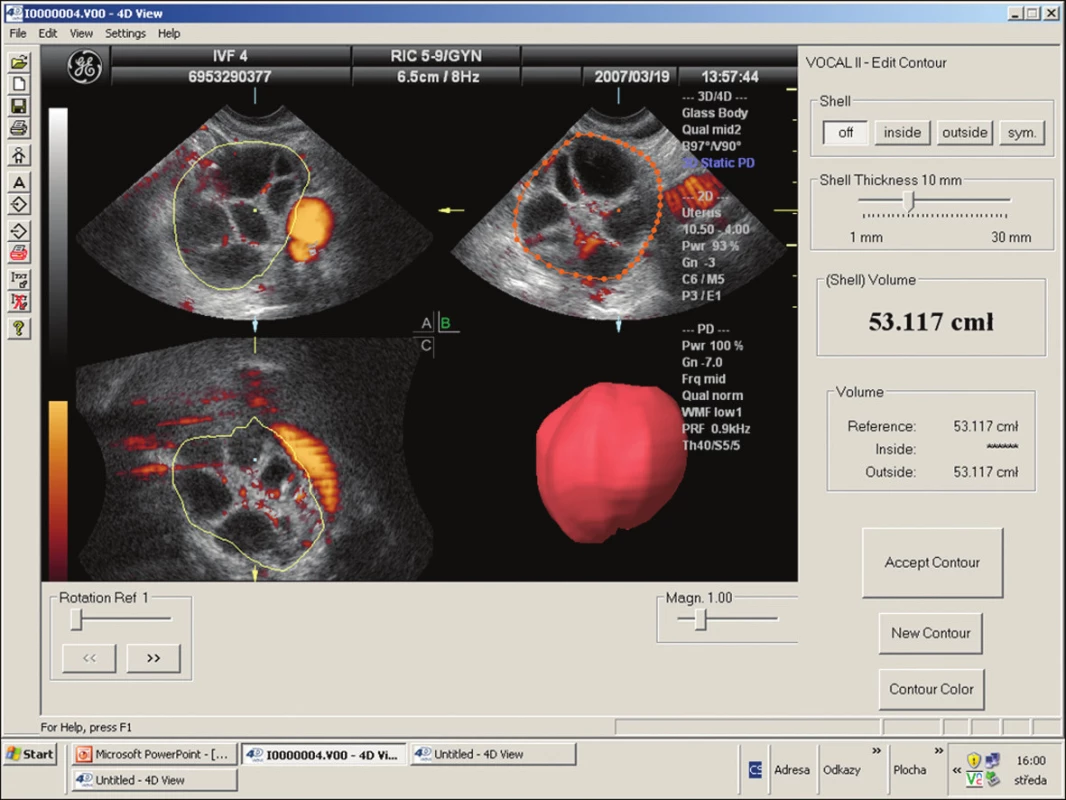Open the Contour Color picker
The height and width of the screenshot is (800, 1066).
click(931, 689)
